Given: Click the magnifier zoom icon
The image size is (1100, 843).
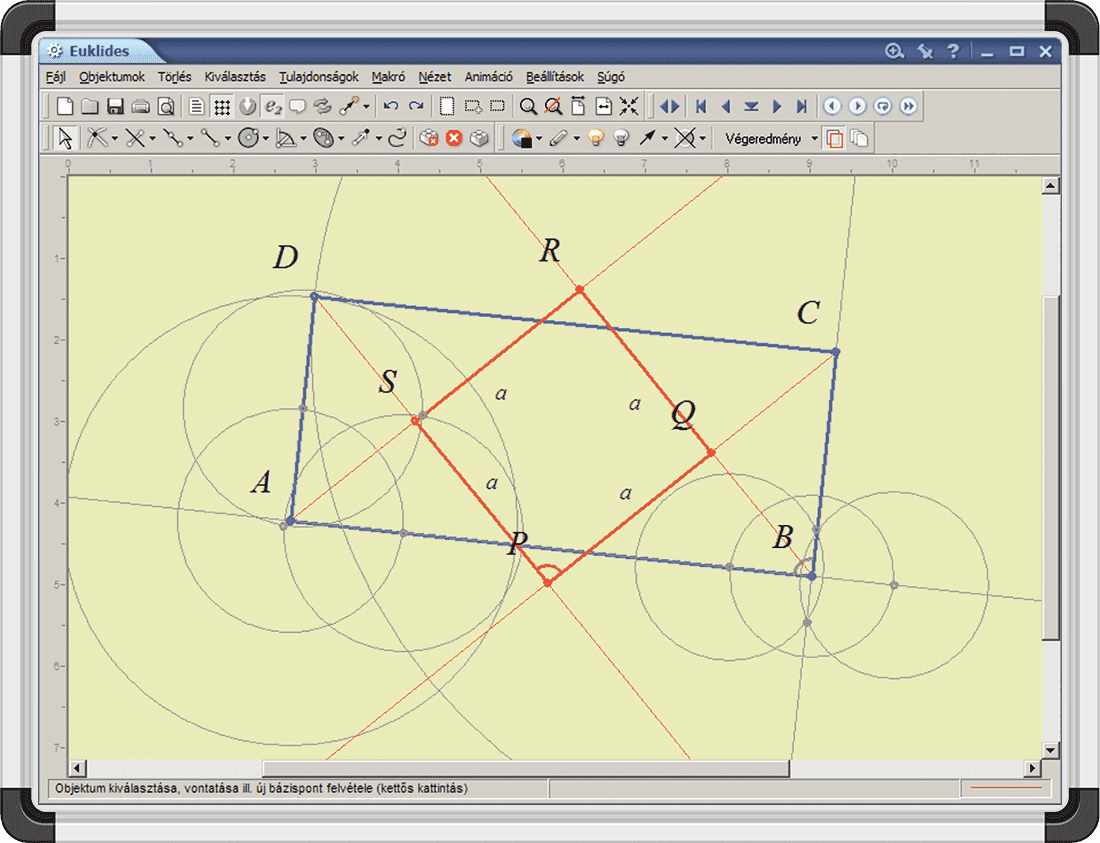Looking at the screenshot, I should point(527,106).
